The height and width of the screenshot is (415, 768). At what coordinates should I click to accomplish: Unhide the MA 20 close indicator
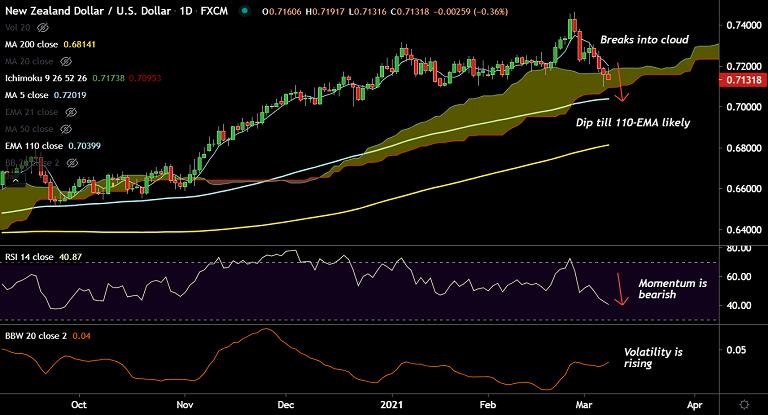click(x=67, y=59)
